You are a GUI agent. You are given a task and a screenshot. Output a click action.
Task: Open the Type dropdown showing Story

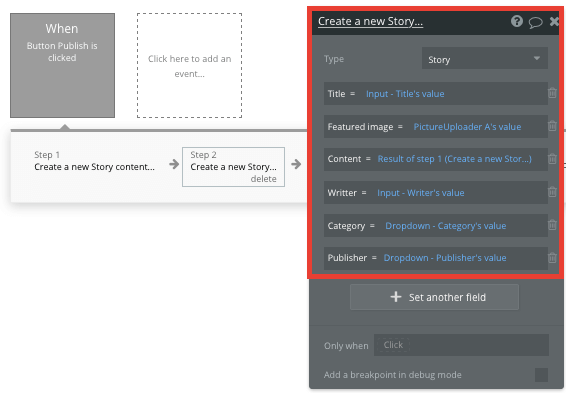point(484,58)
